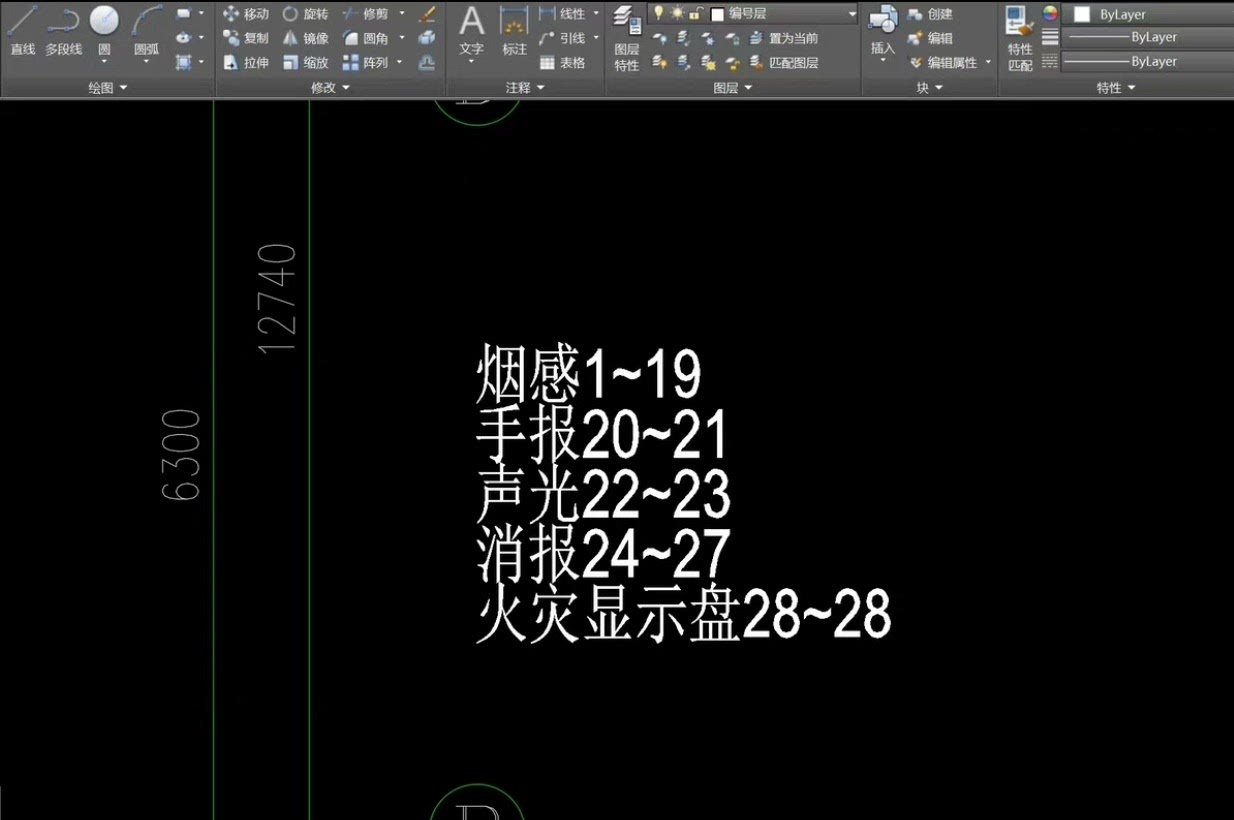Open the 编号层 layer dropdown
The image size is (1234, 820).
(853, 13)
